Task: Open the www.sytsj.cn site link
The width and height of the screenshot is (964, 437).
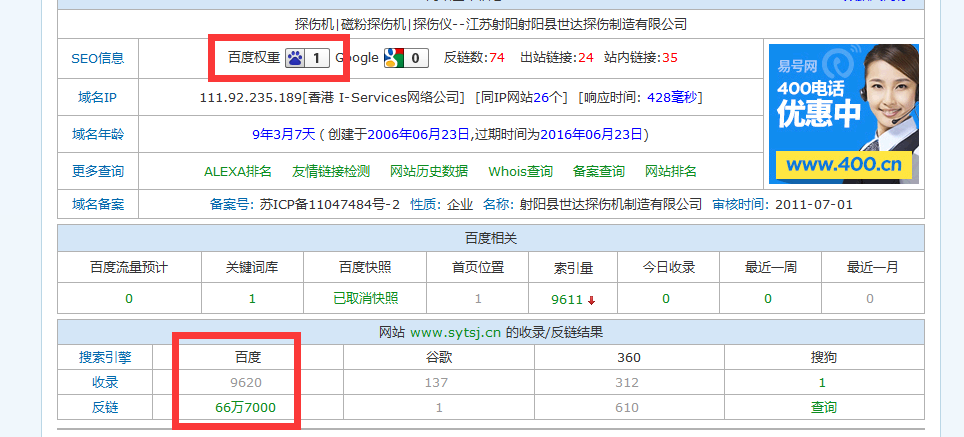Action: point(455,332)
